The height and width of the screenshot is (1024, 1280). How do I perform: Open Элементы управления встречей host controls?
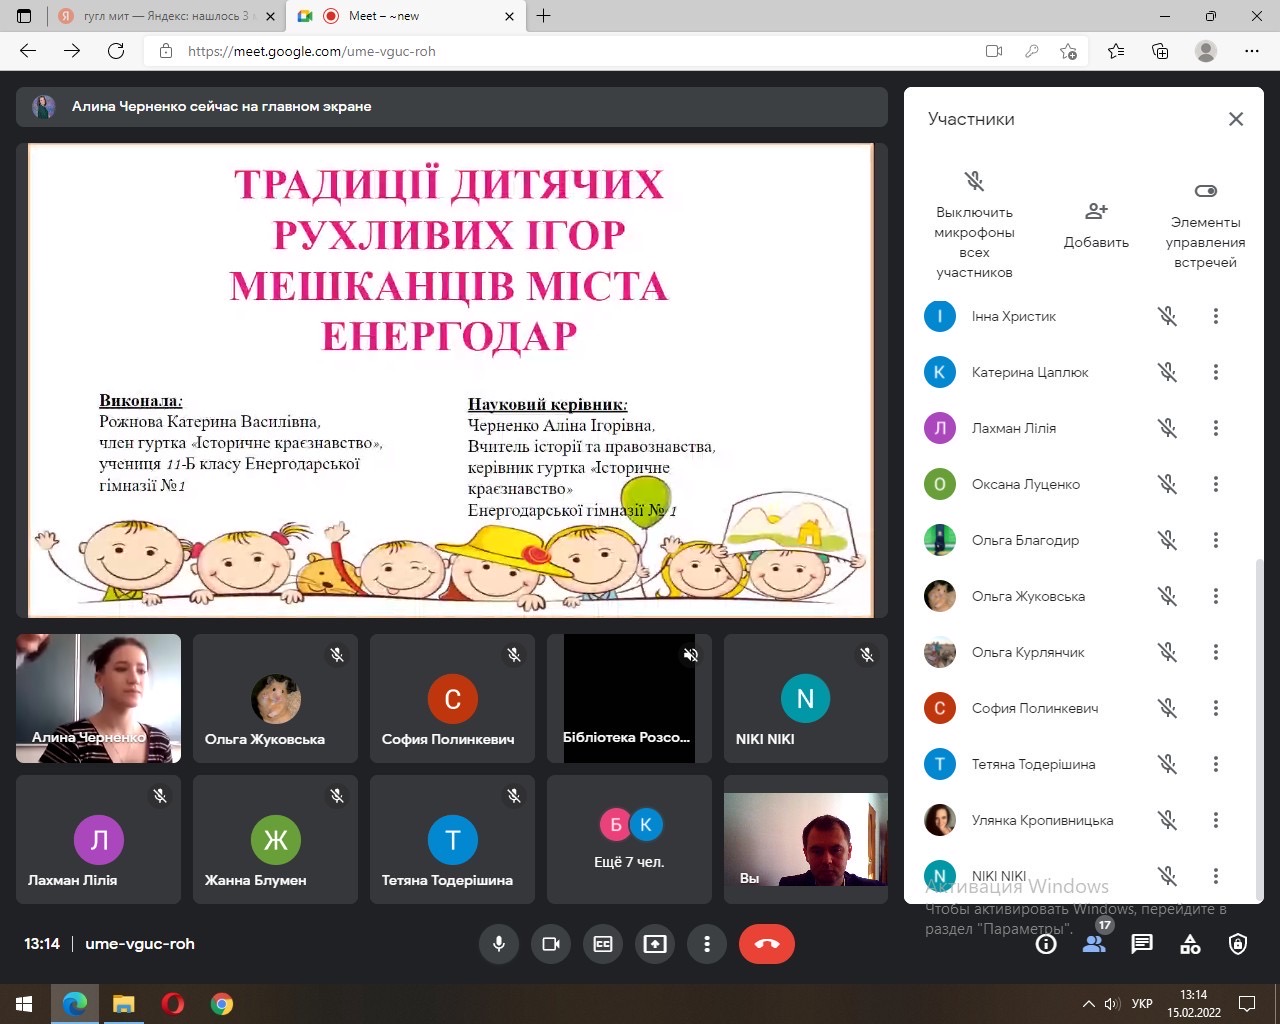point(1205,225)
